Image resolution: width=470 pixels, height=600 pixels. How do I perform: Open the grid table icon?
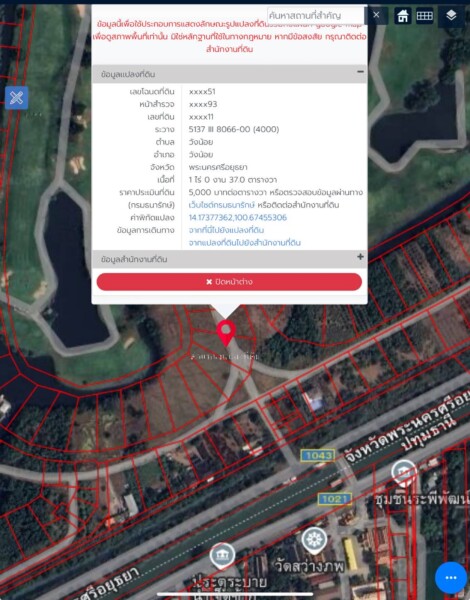pos(424,16)
